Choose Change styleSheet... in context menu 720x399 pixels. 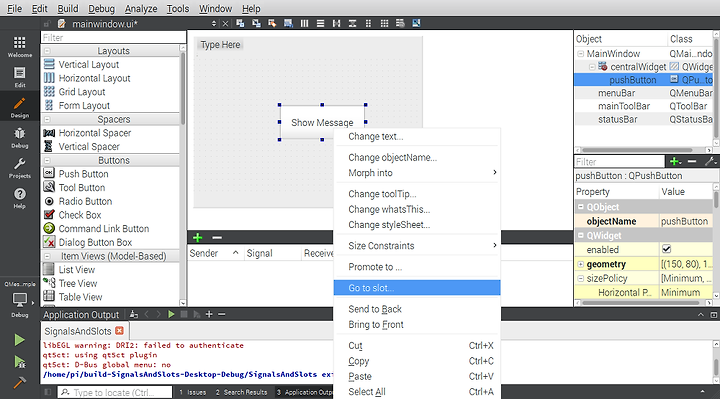pos(417,225)
